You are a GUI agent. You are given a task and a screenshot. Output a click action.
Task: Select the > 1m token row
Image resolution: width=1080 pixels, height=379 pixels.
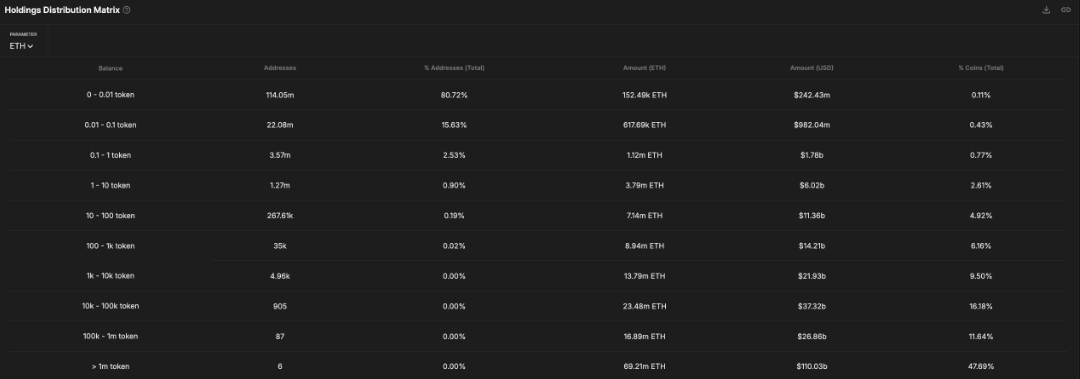537,367
